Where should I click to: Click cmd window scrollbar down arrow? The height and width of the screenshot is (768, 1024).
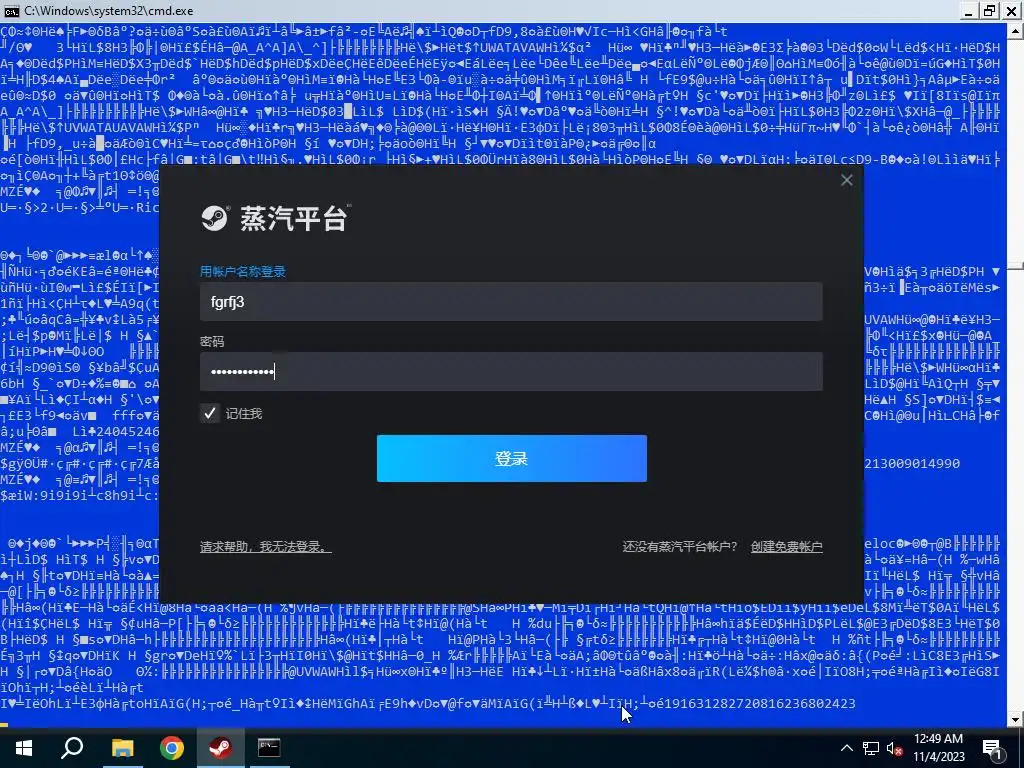tap(1015, 720)
